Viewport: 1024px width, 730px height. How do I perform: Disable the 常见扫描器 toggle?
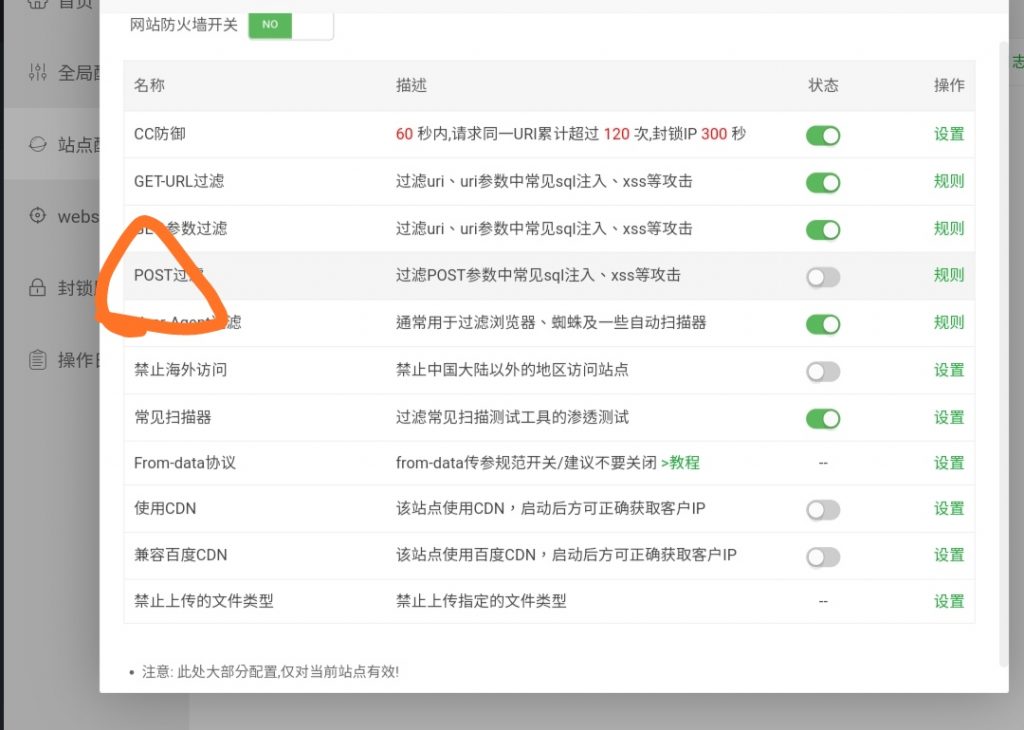(823, 418)
